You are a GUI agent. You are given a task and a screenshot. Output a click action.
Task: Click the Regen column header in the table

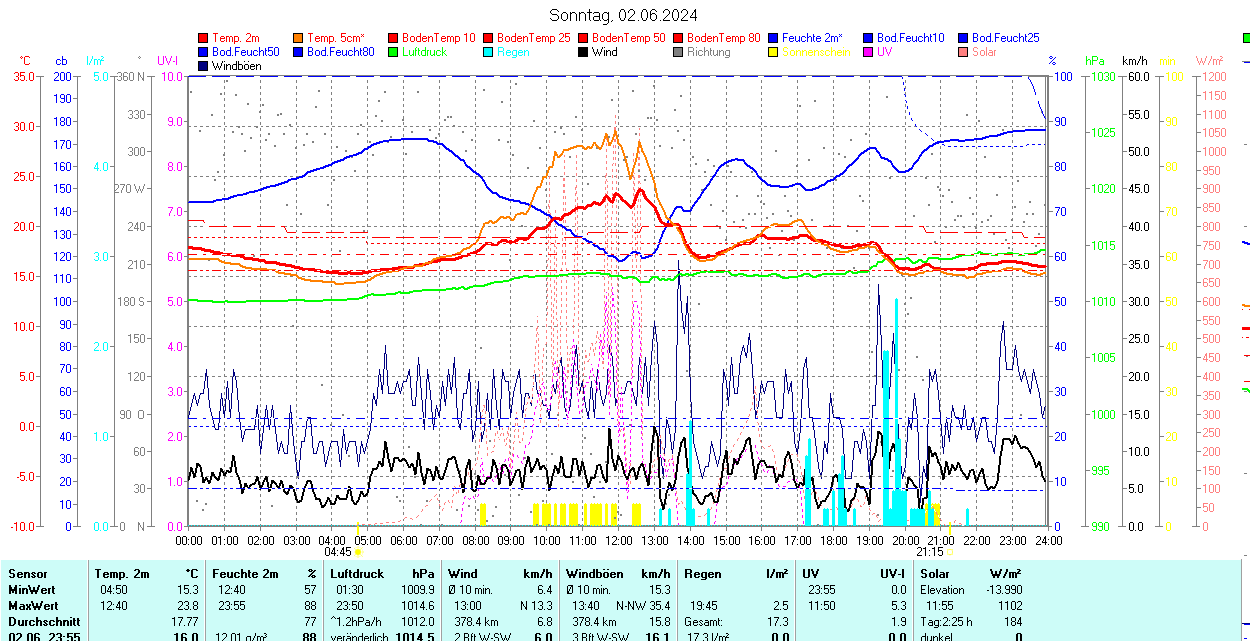(702, 574)
